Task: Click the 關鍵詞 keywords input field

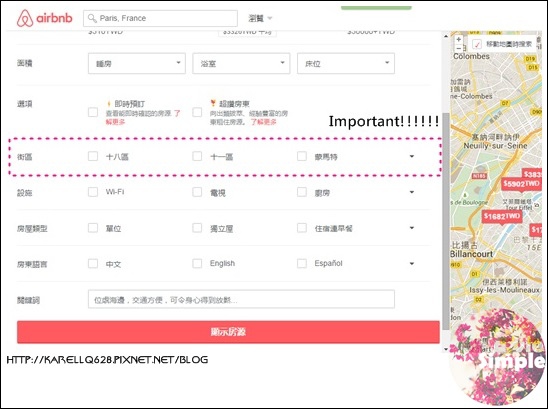Action: click(241, 299)
